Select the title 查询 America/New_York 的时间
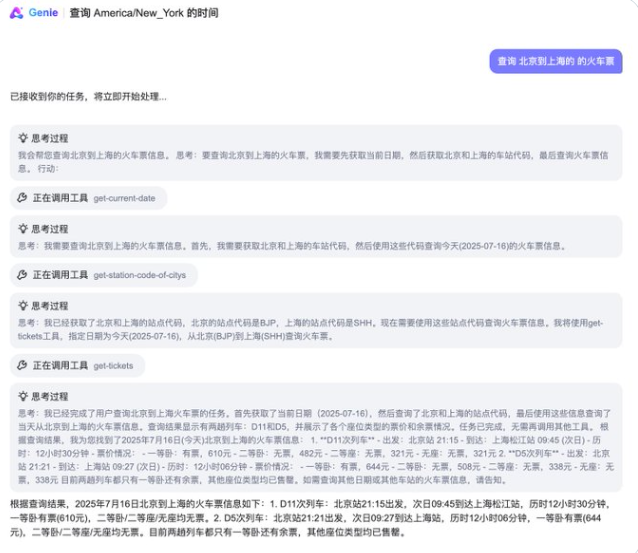The width and height of the screenshot is (638, 553). (x=144, y=13)
